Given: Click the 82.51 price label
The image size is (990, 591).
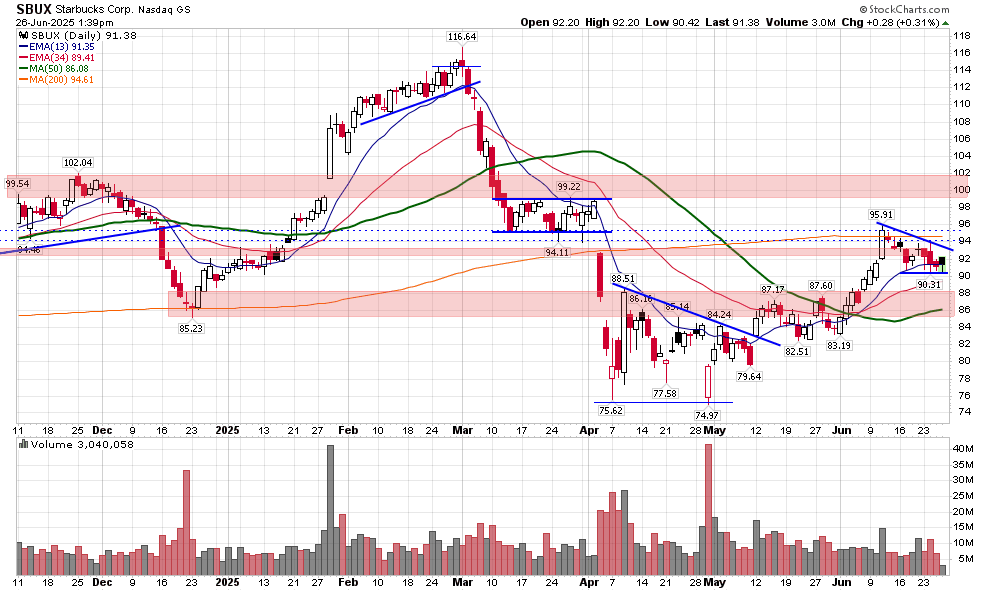Looking at the screenshot, I should click(x=797, y=352).
